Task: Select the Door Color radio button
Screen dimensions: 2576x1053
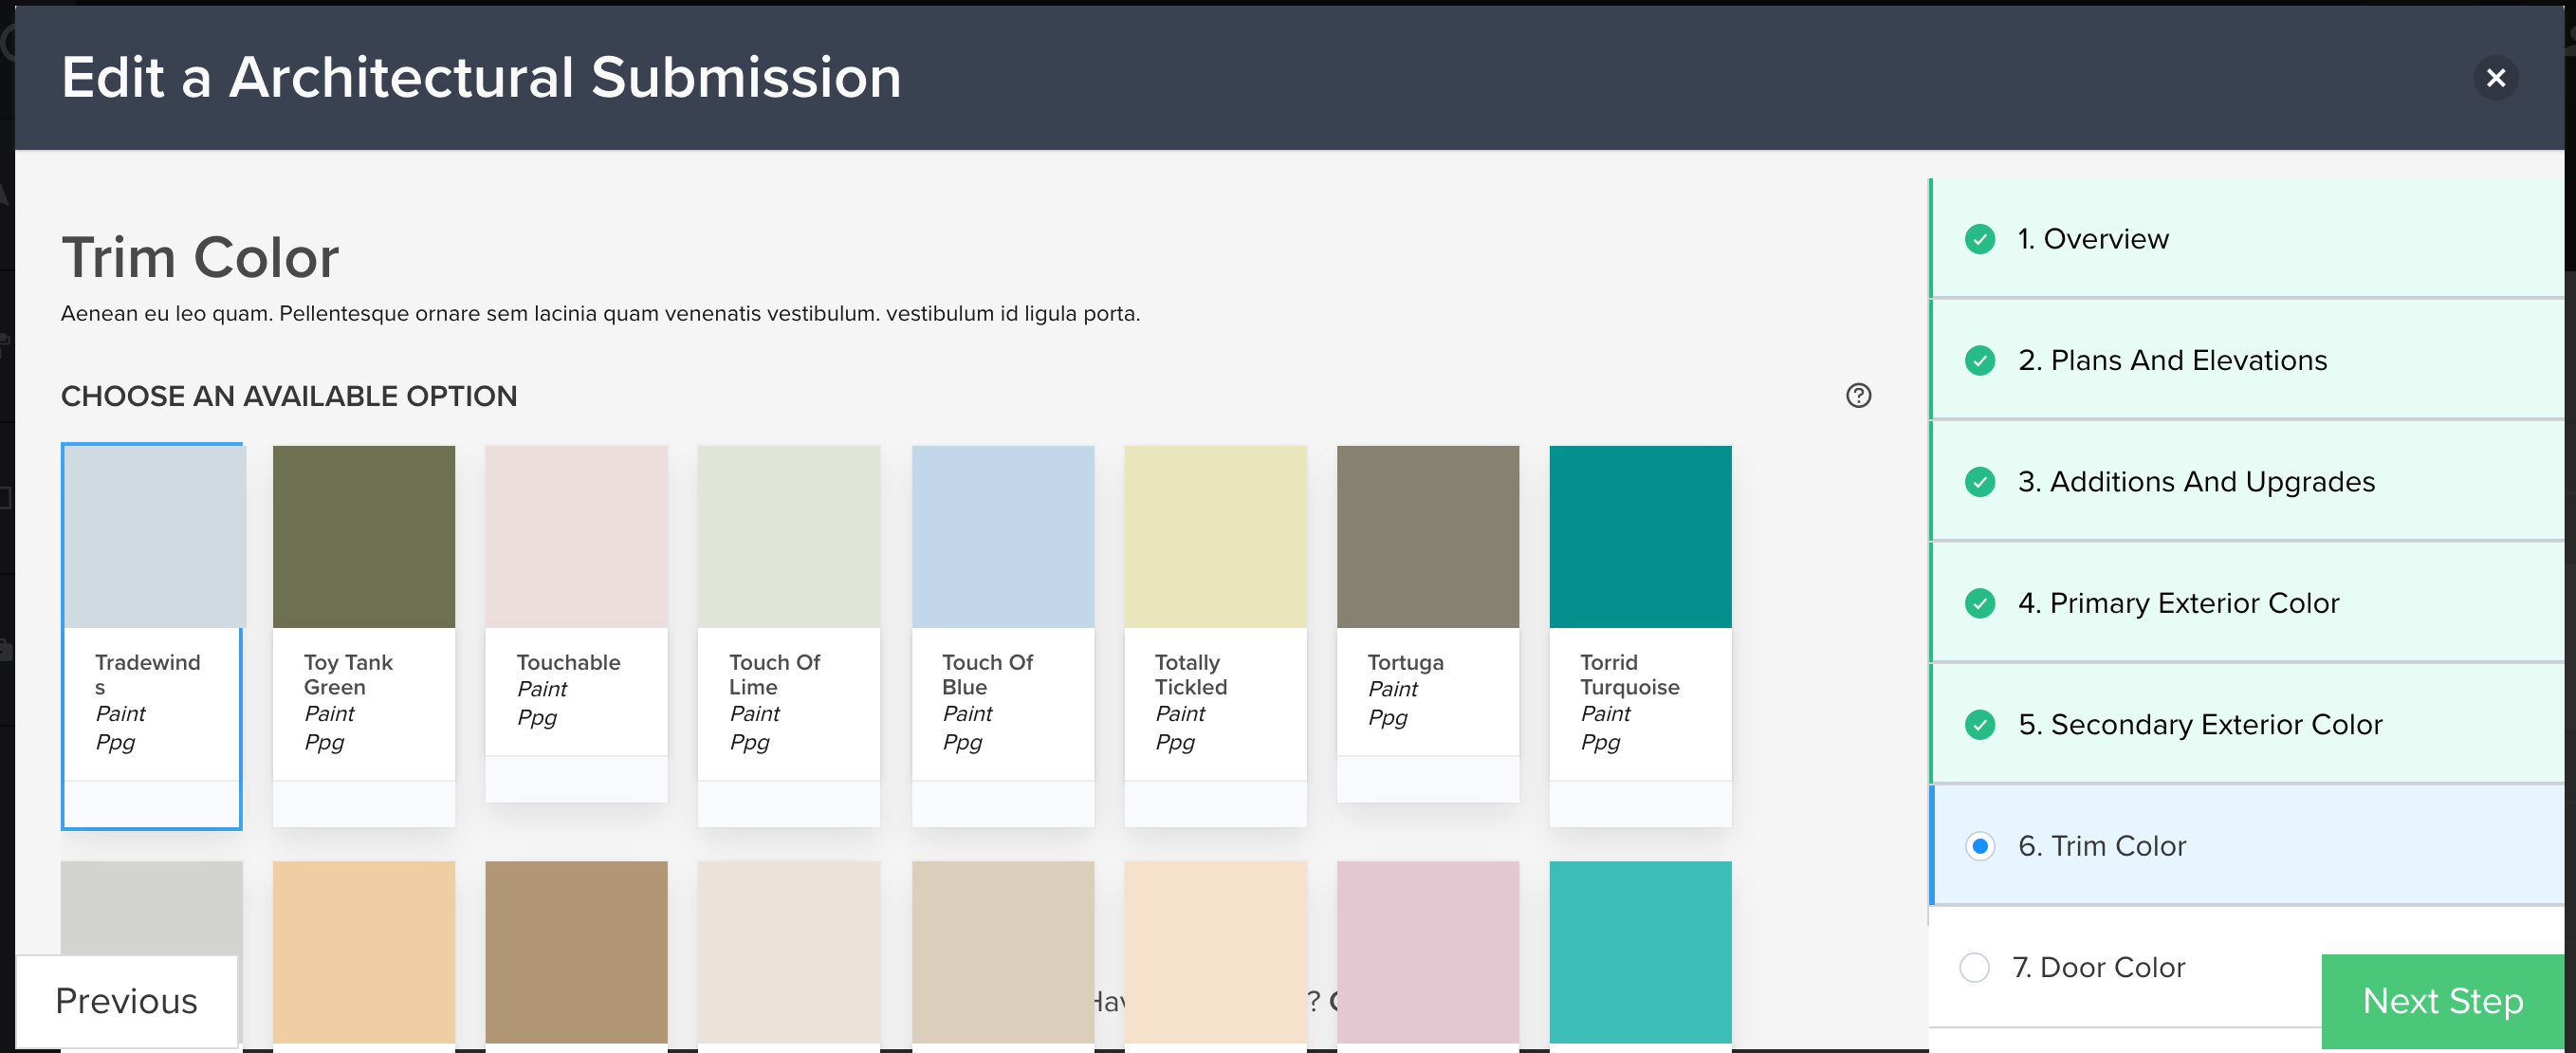Action: pos(1974,967)
